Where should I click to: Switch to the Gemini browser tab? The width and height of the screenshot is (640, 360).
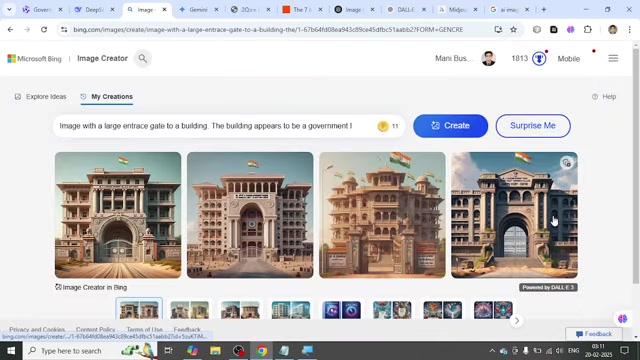coord(199,9)
